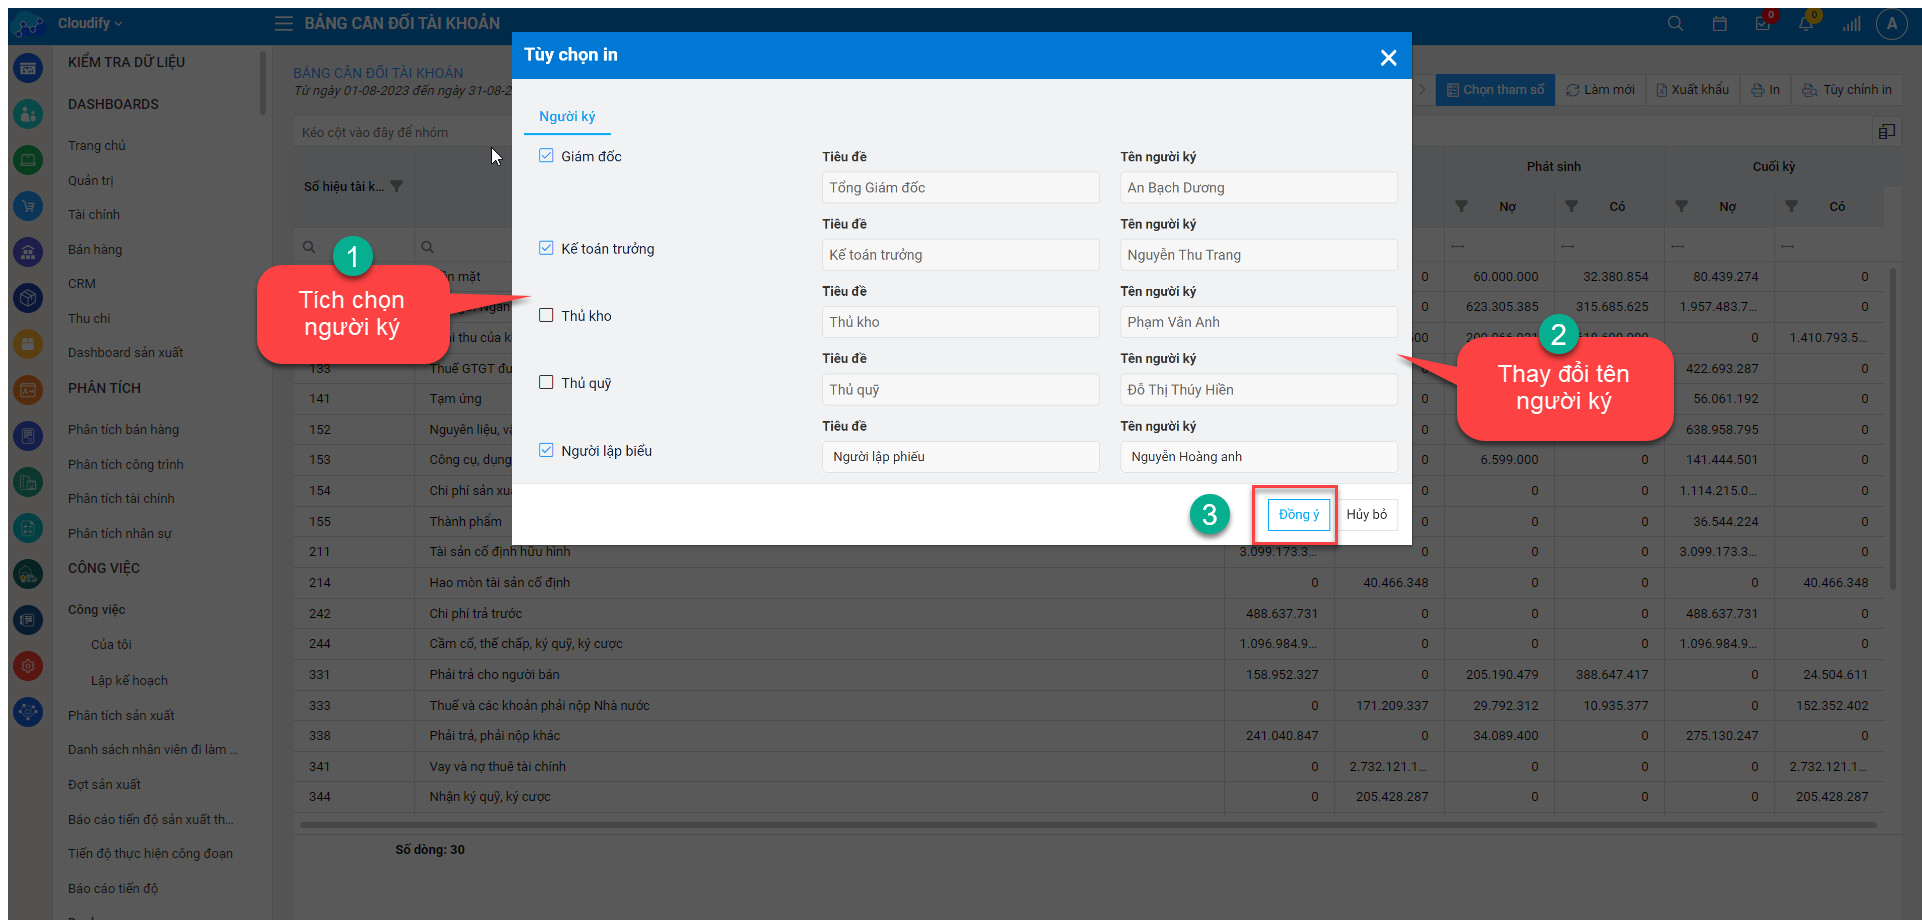Uncheck the Giám đốc signer checkbox

546,155
